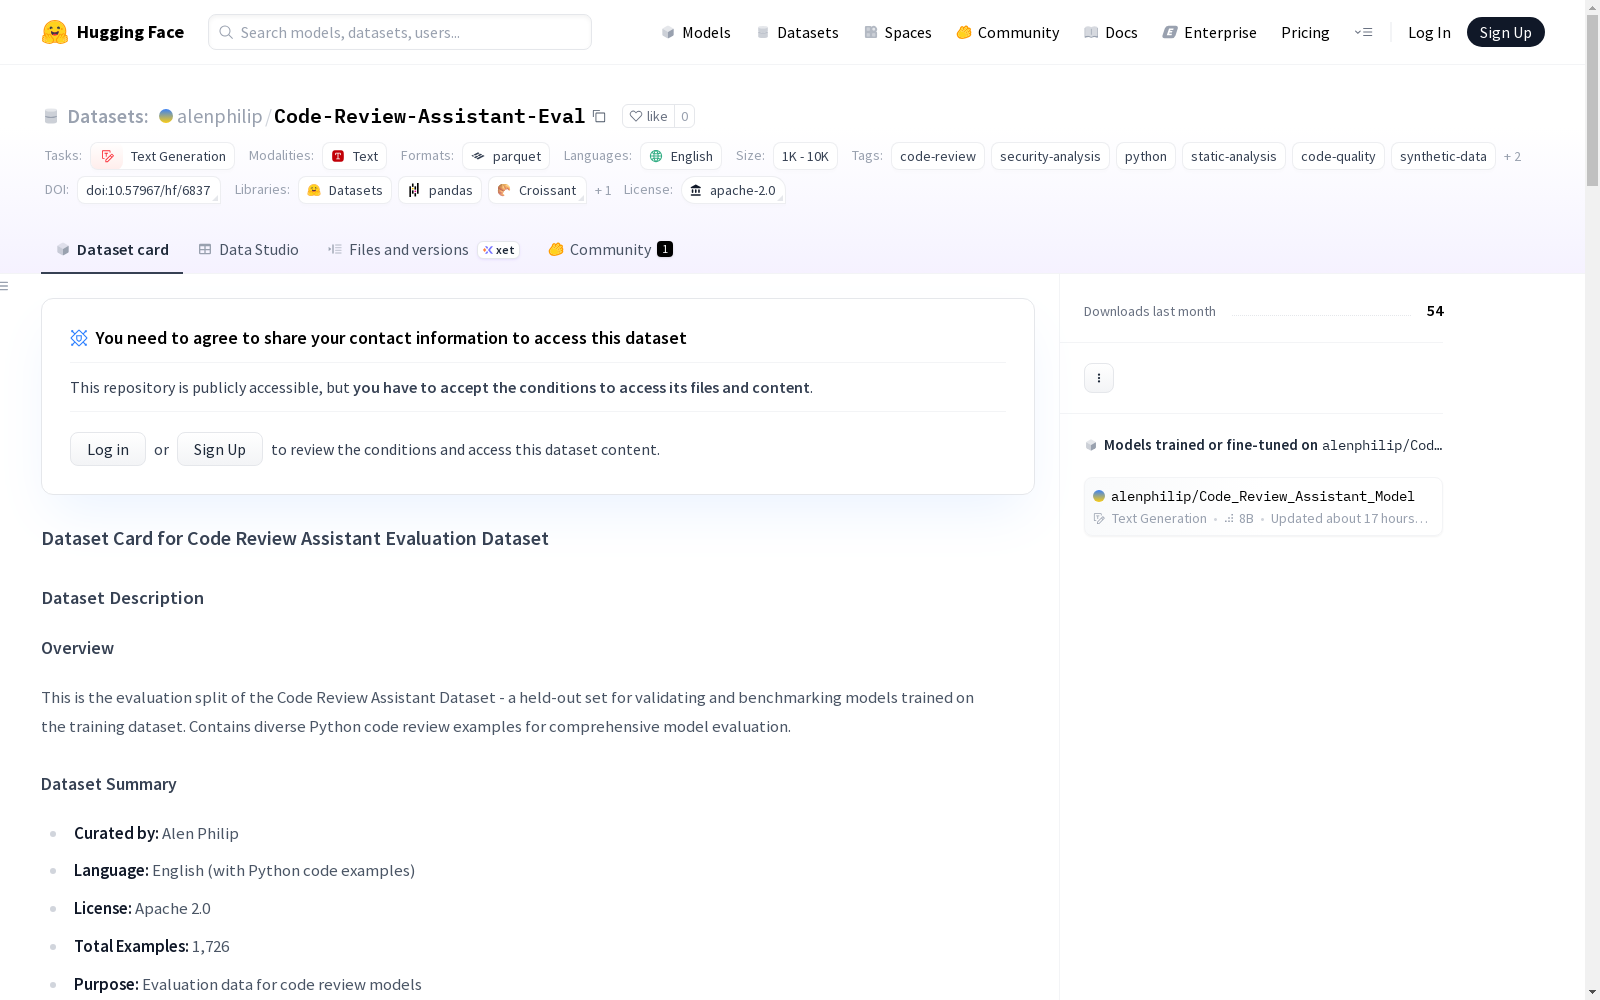Screen dimensions: 1600x1000
Task: Select the python tag
Action: [x=1146, y=156]
